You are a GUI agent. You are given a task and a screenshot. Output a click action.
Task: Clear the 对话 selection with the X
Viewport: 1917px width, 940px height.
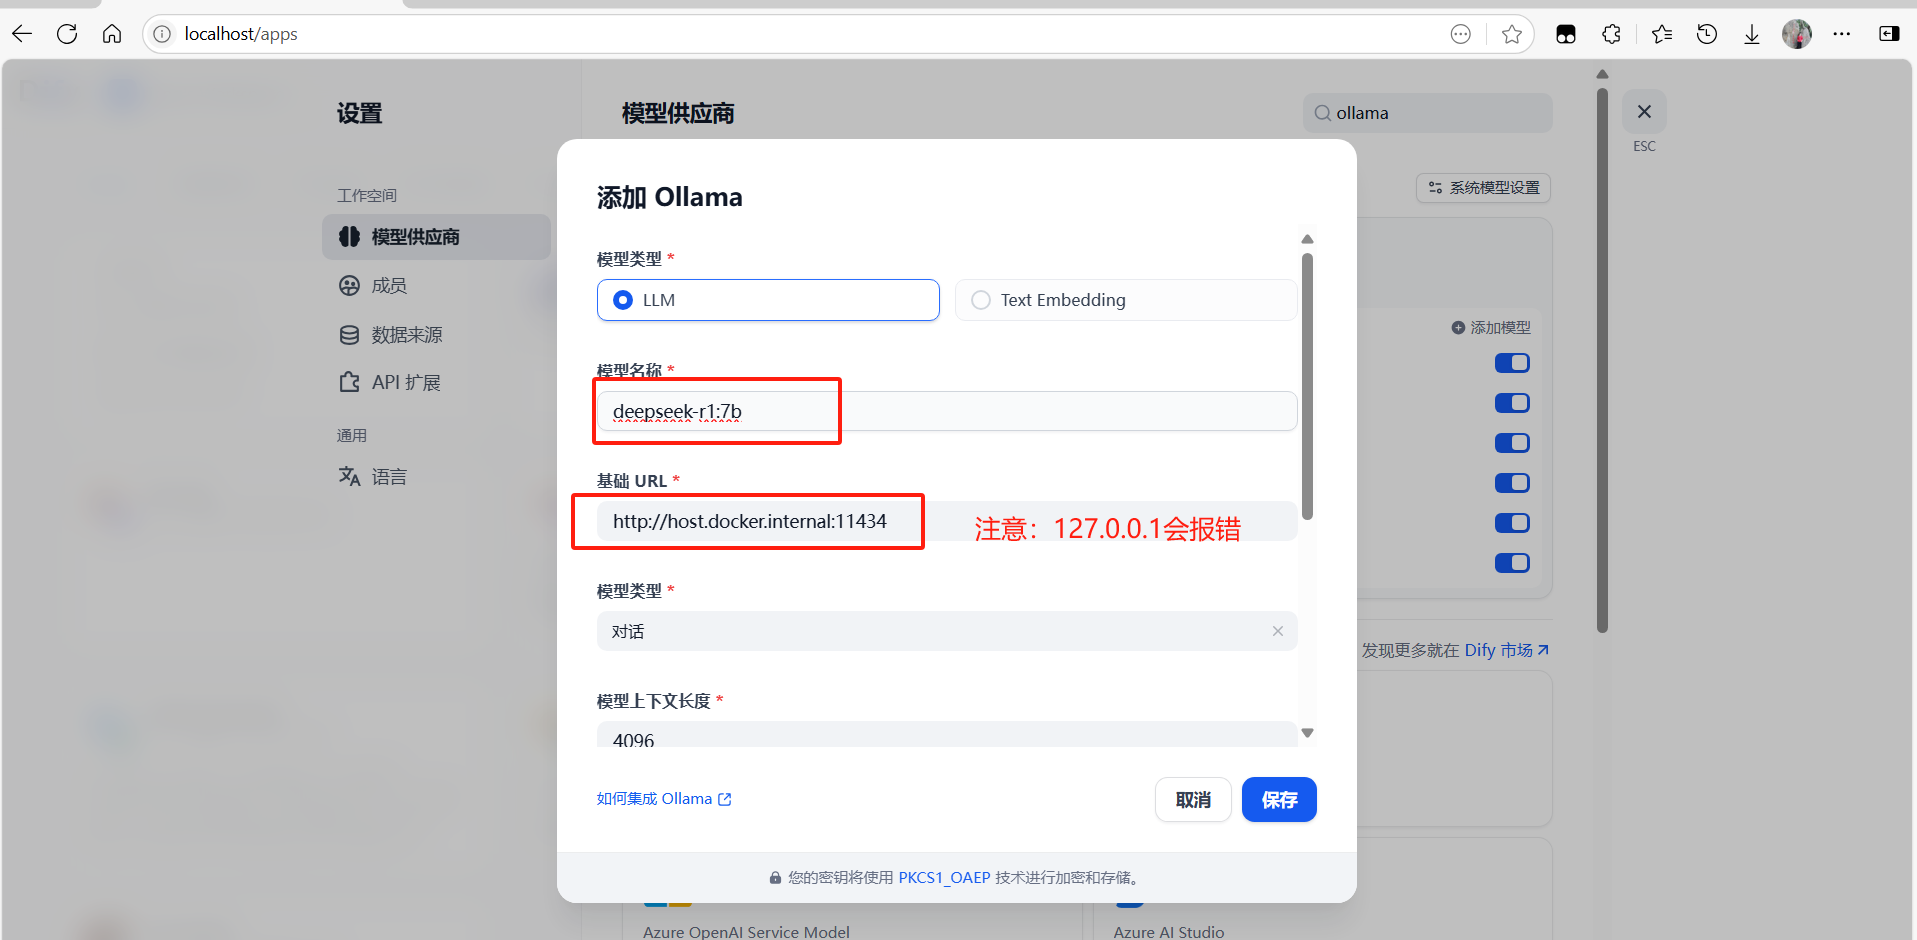pyautogui.click(x=1277, y=631)
